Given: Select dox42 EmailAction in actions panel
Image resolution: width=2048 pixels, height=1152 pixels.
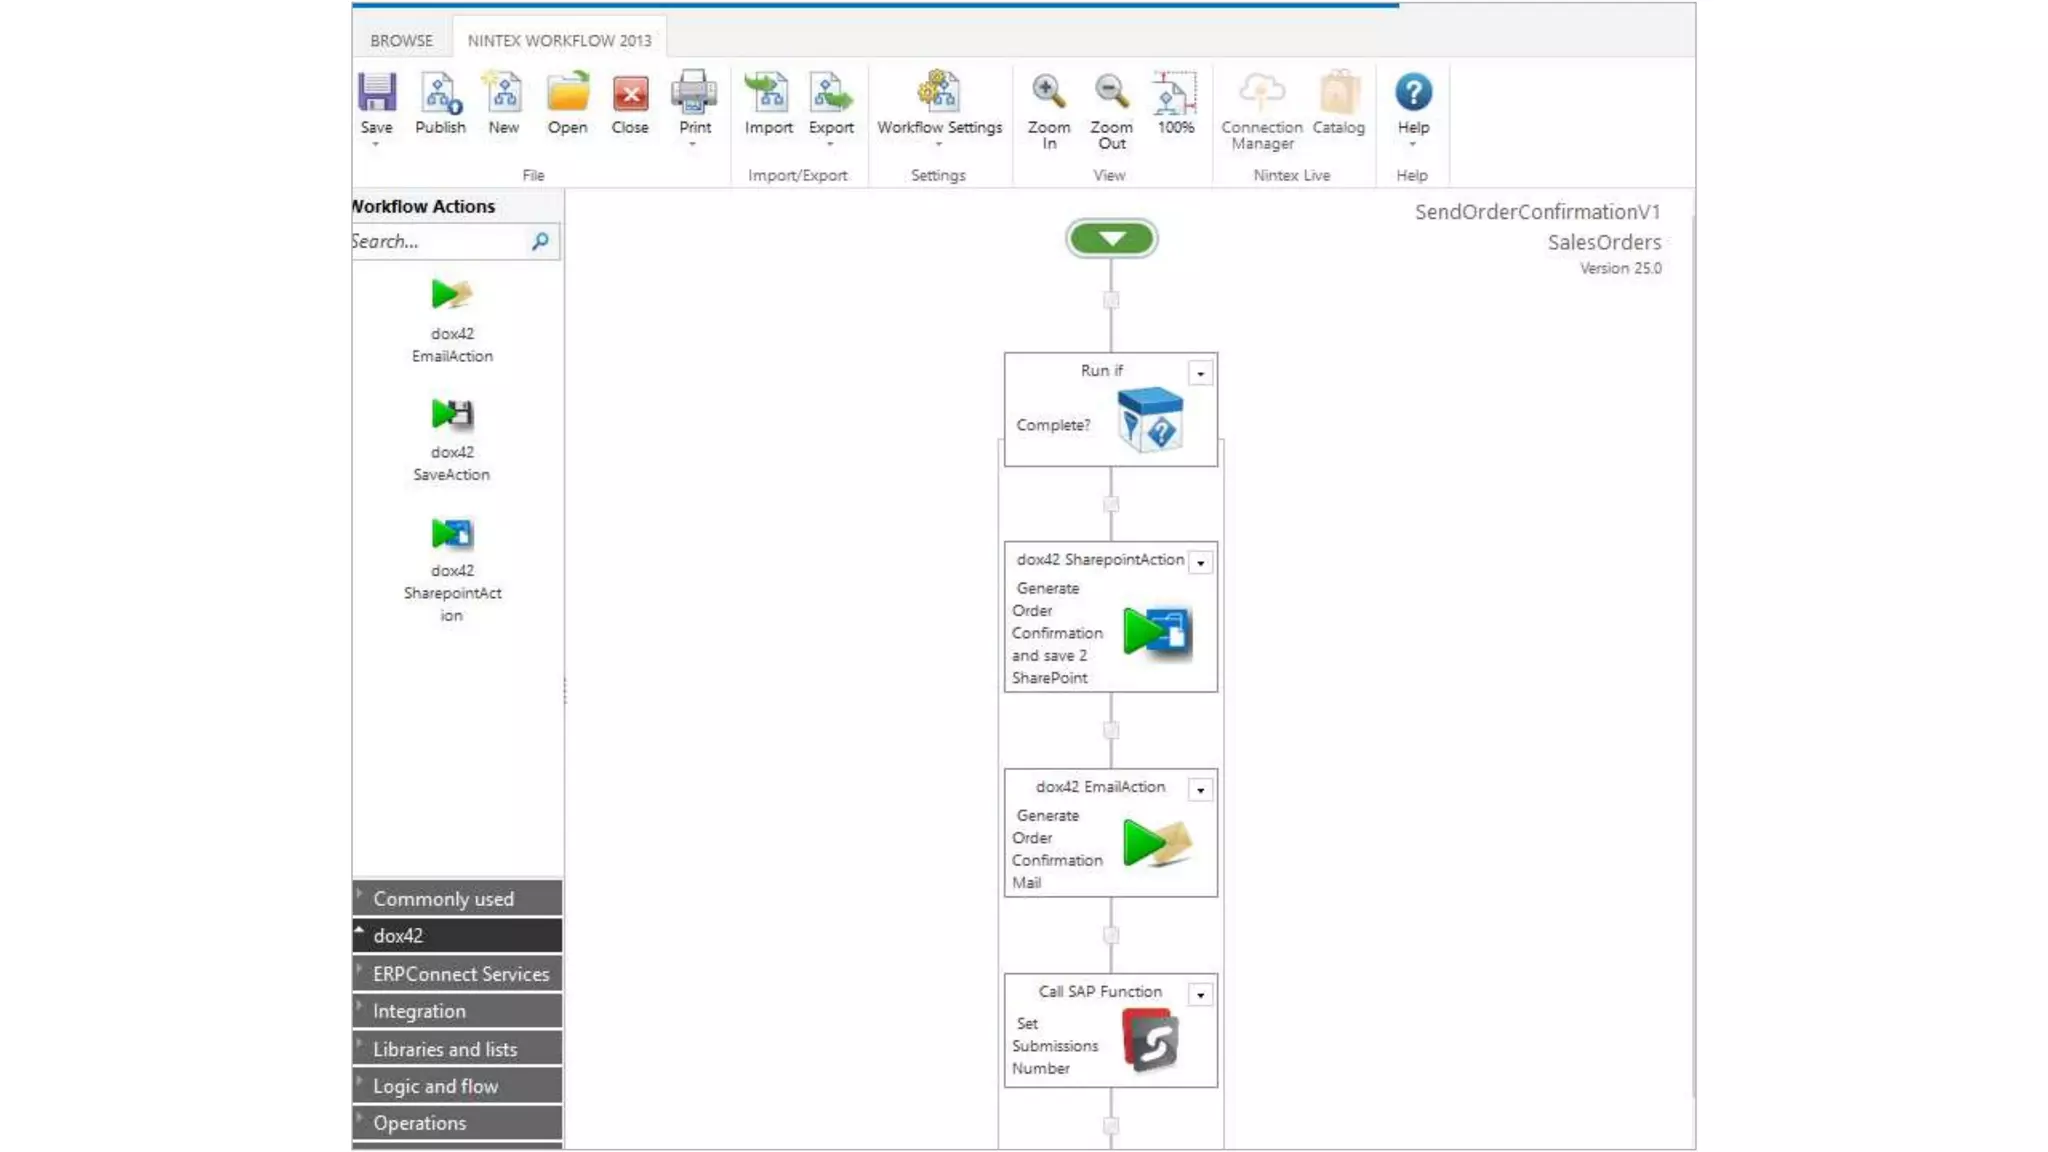Looking at the screenshot, I should 452,296.
